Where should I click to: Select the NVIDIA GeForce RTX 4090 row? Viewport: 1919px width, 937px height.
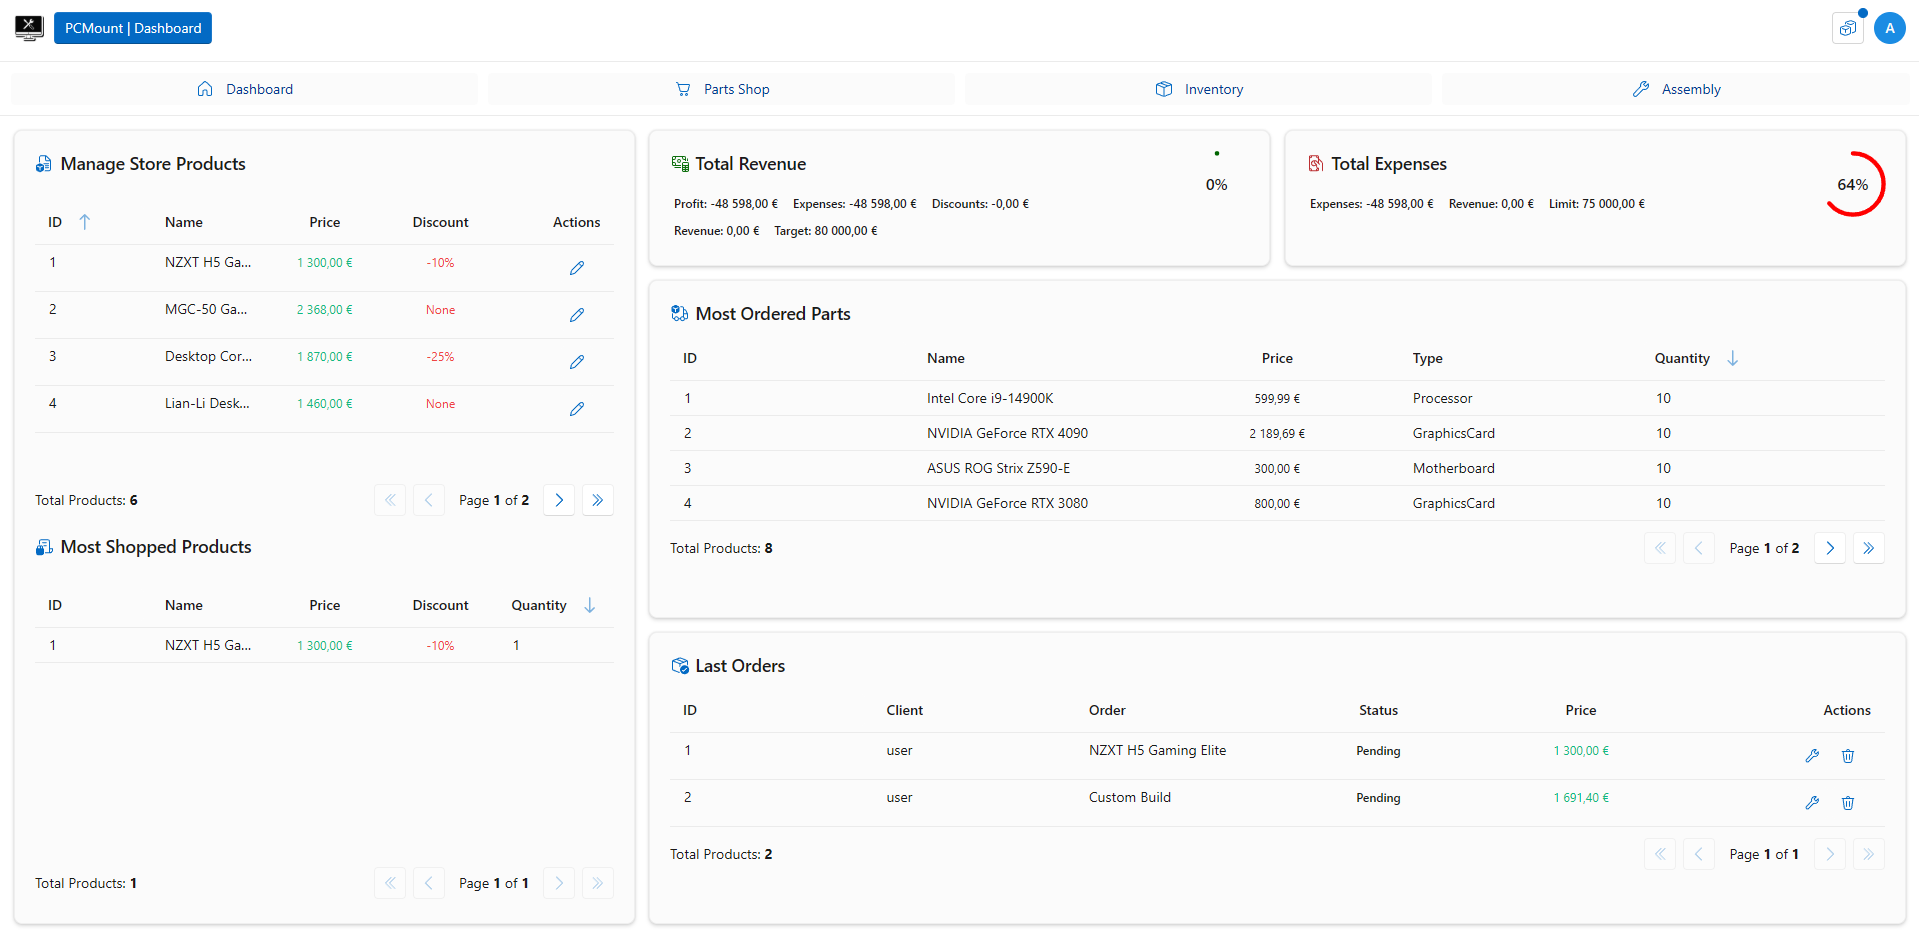click(x=1277, y=433)
